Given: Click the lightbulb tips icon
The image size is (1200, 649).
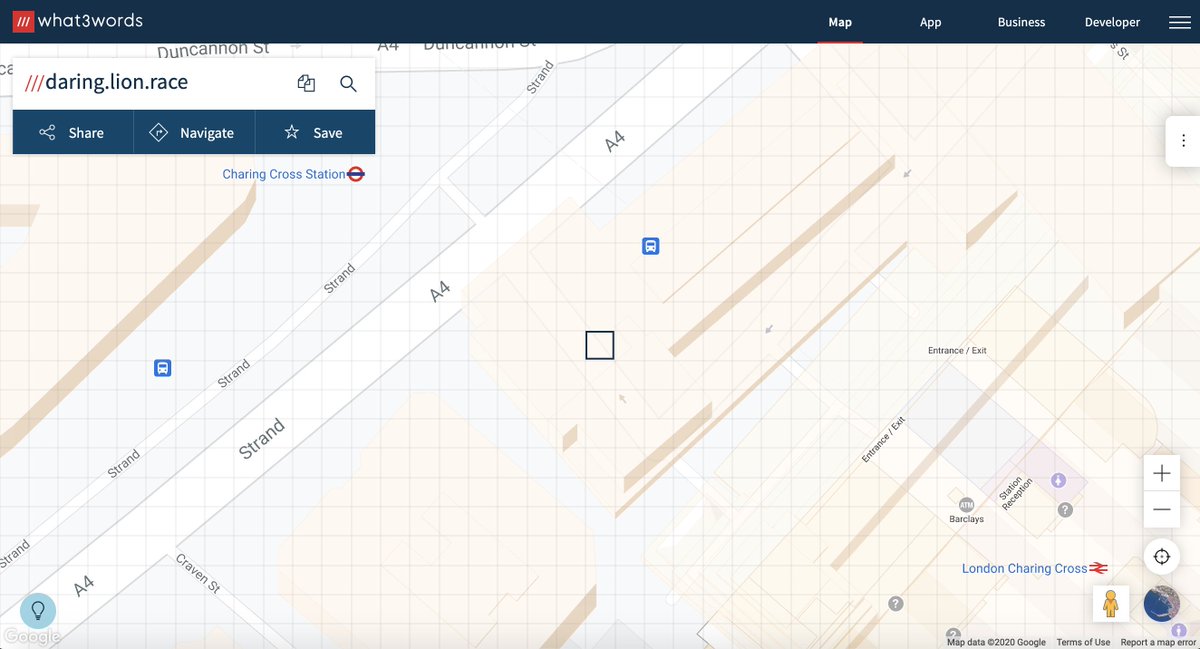Looking at the screenshot, I should [x=38, y=610].
